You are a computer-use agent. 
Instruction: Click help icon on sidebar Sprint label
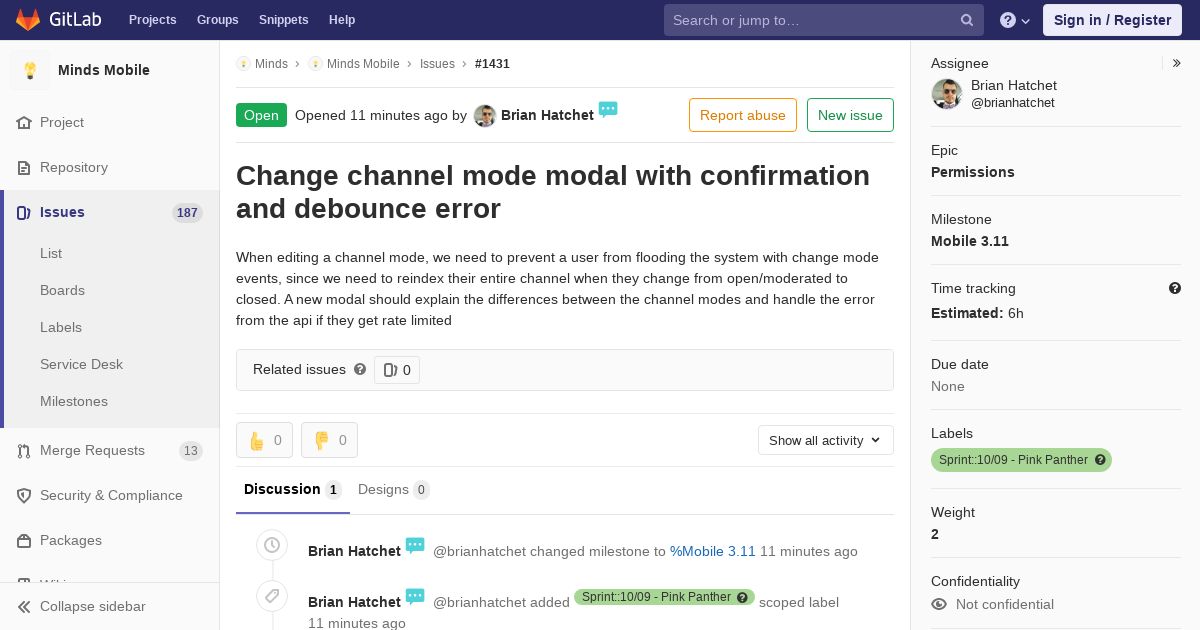[1100, 460]
